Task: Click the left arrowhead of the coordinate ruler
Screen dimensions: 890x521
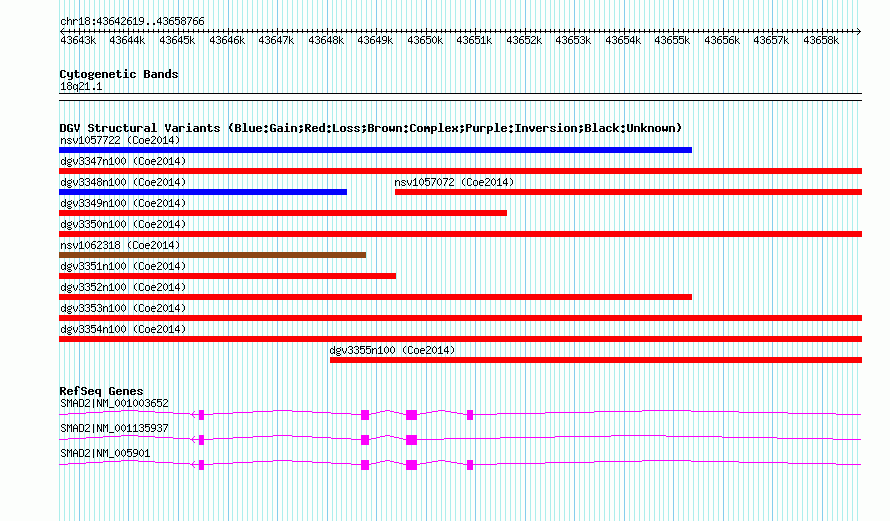Action: click(x=62, y=31)
